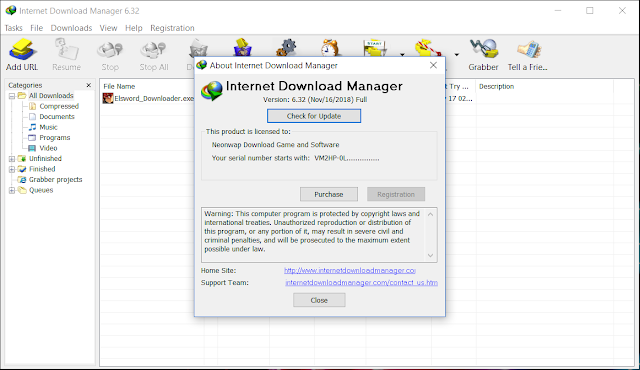Select the Video category

click(x=48, y=148)
